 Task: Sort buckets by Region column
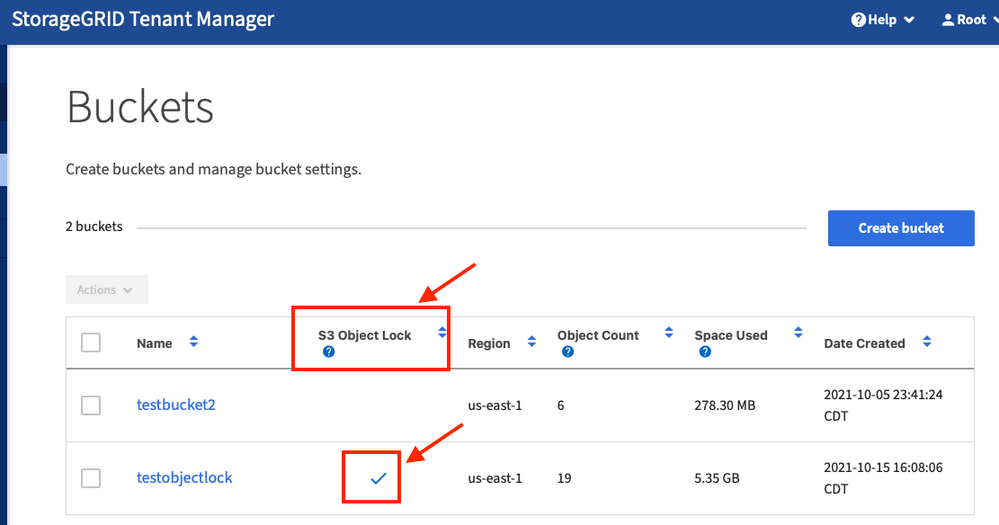tap(531, 342)
